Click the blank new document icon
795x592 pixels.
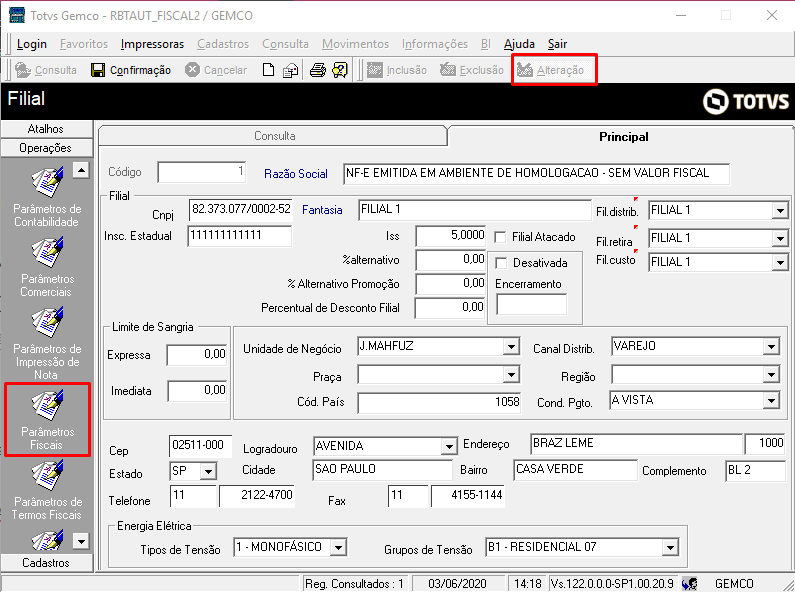point(268,70)
